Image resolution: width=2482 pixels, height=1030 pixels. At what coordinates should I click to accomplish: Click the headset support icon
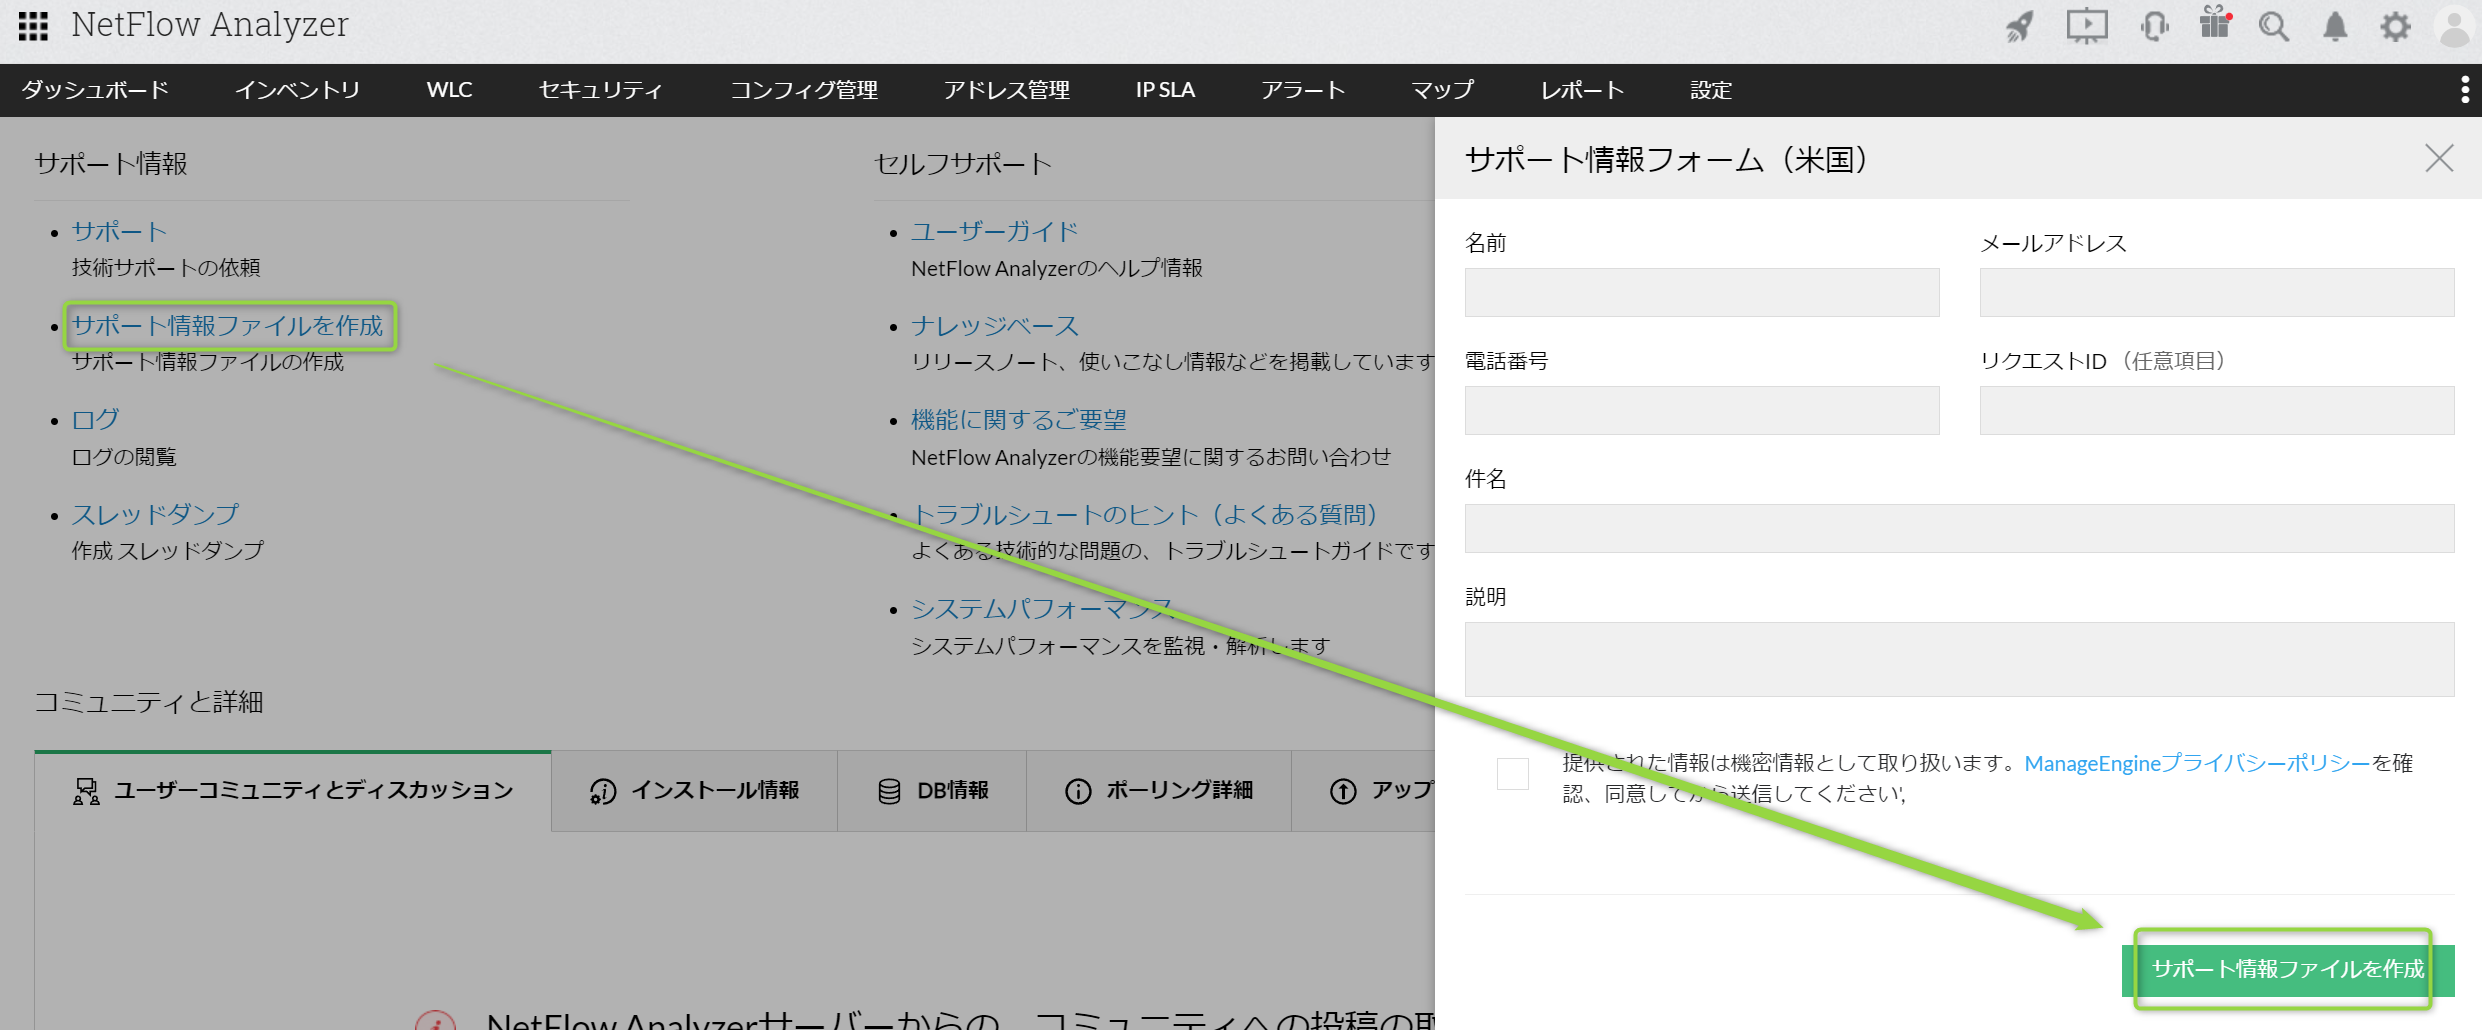tap(2153, 26)
